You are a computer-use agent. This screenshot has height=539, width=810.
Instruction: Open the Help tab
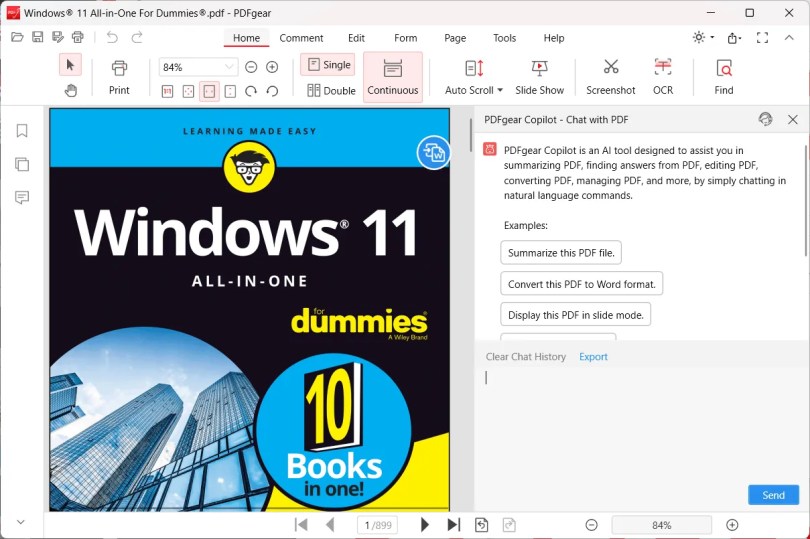pyautogui.click(x=554, y=38)
